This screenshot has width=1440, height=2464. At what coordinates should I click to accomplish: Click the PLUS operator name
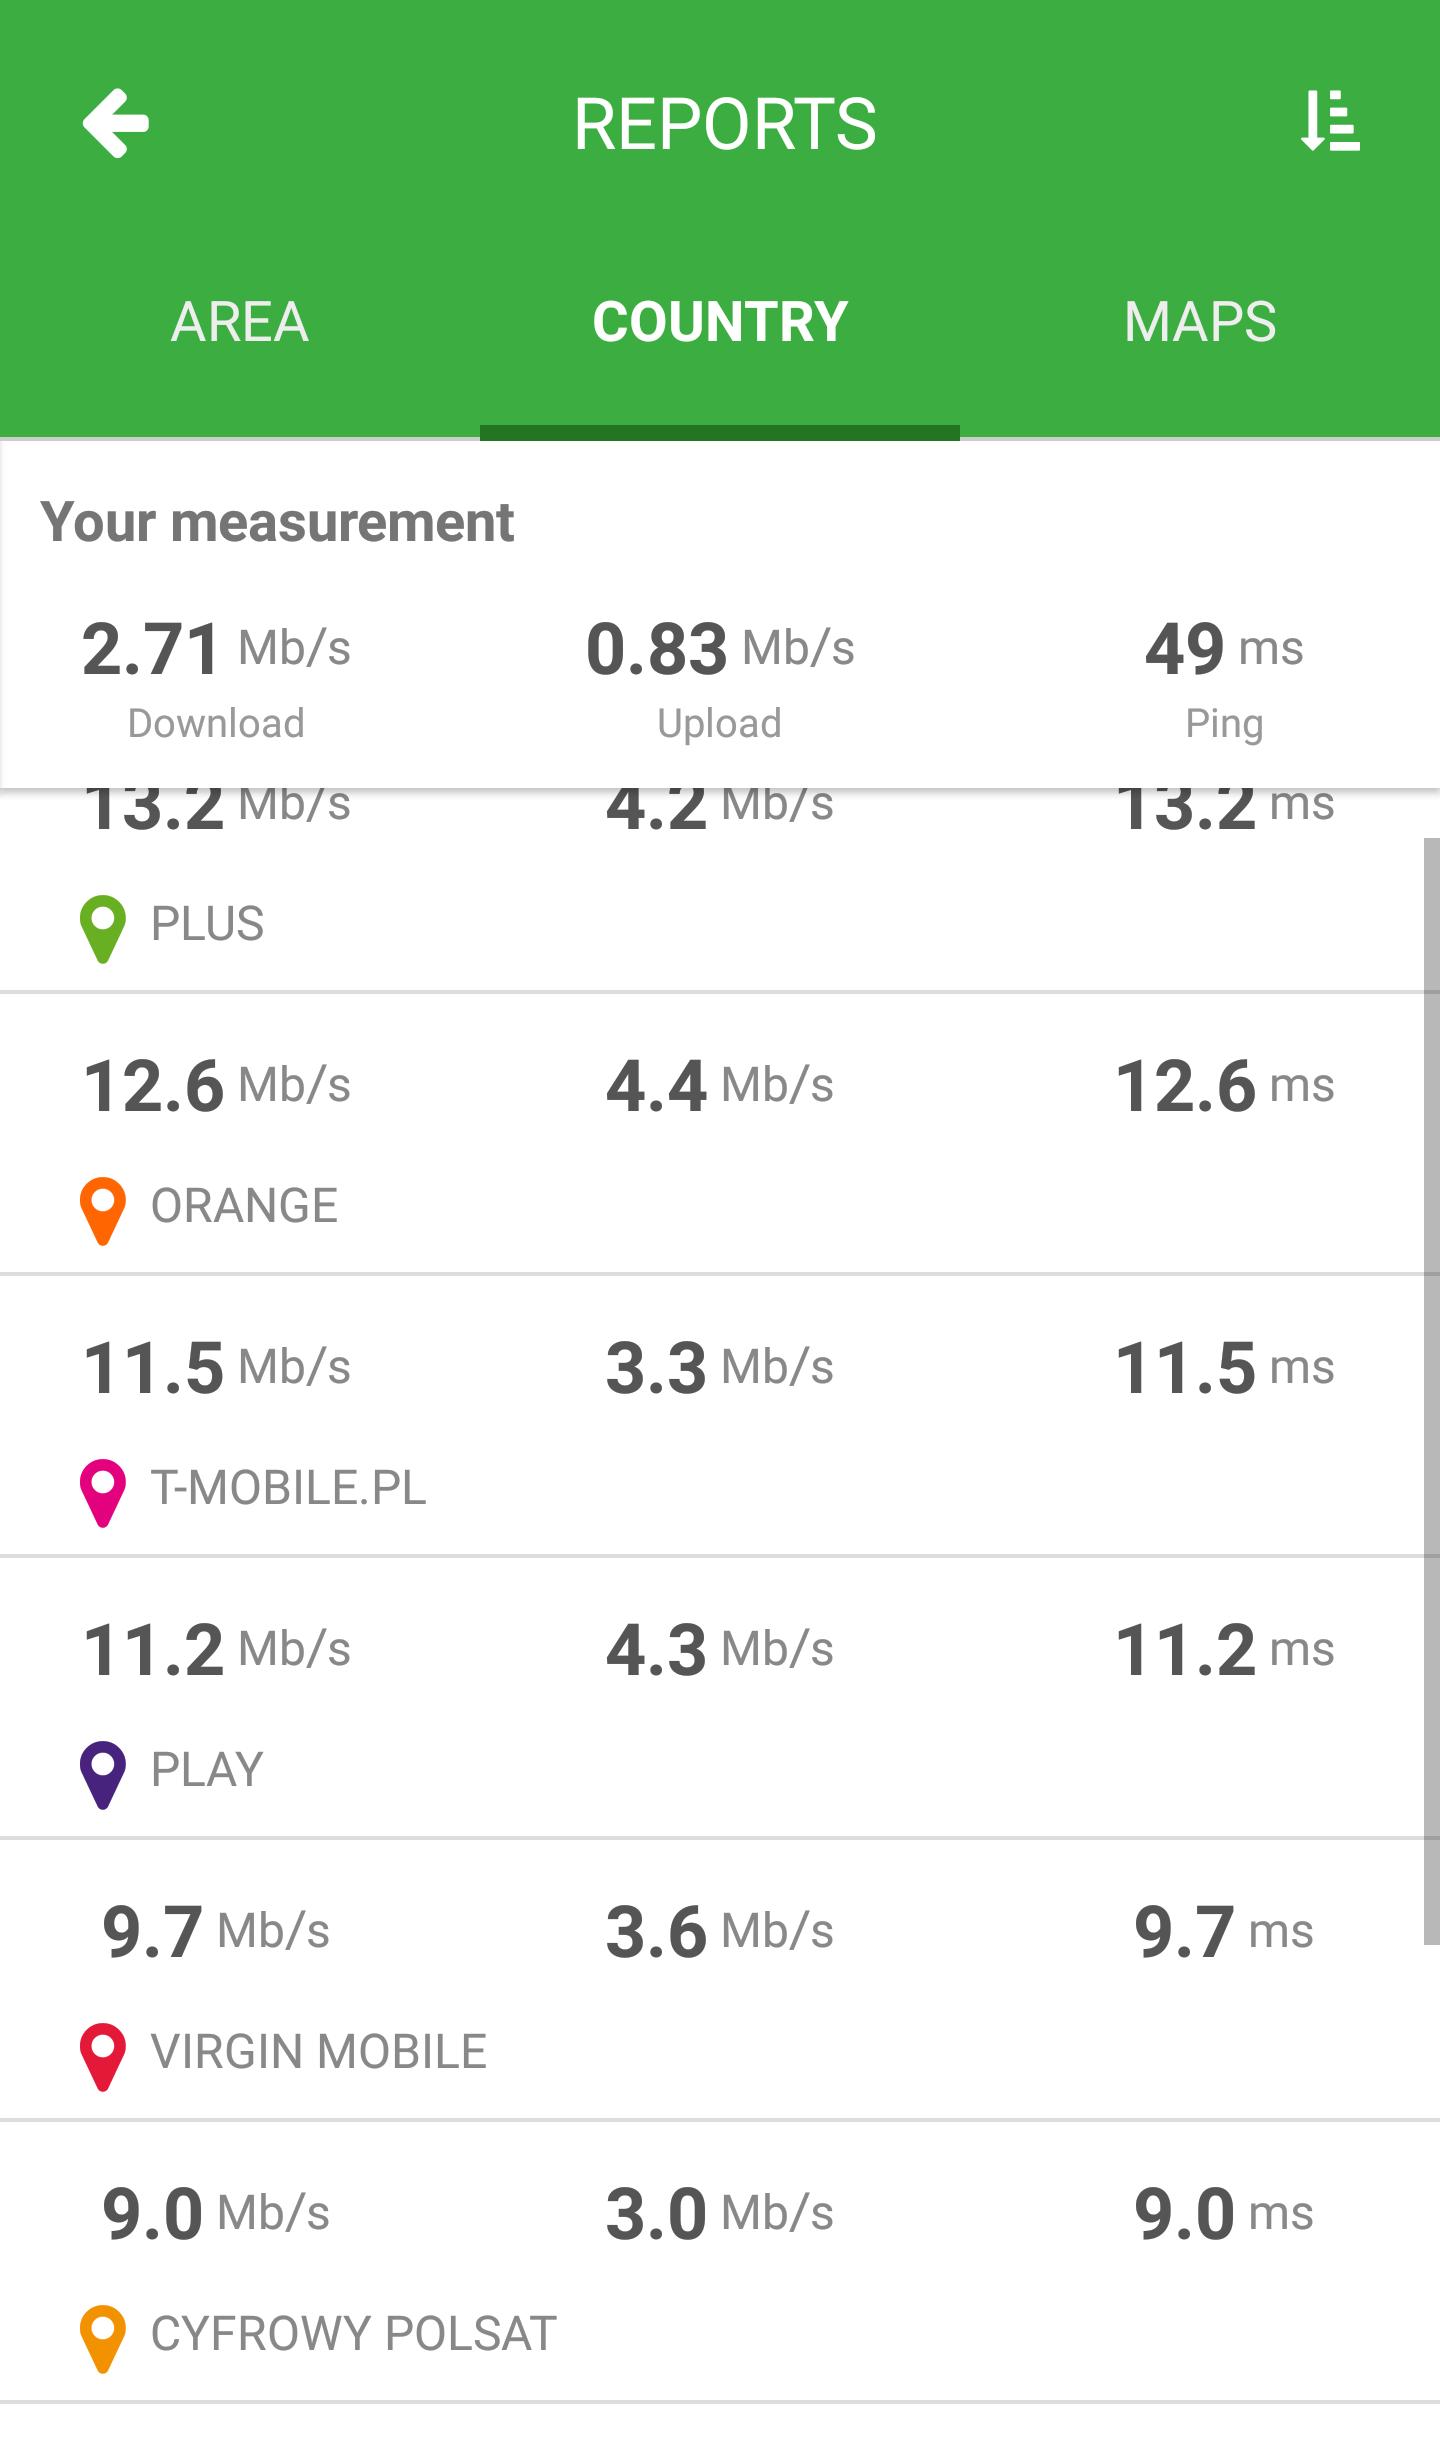(x=207, y=924)
